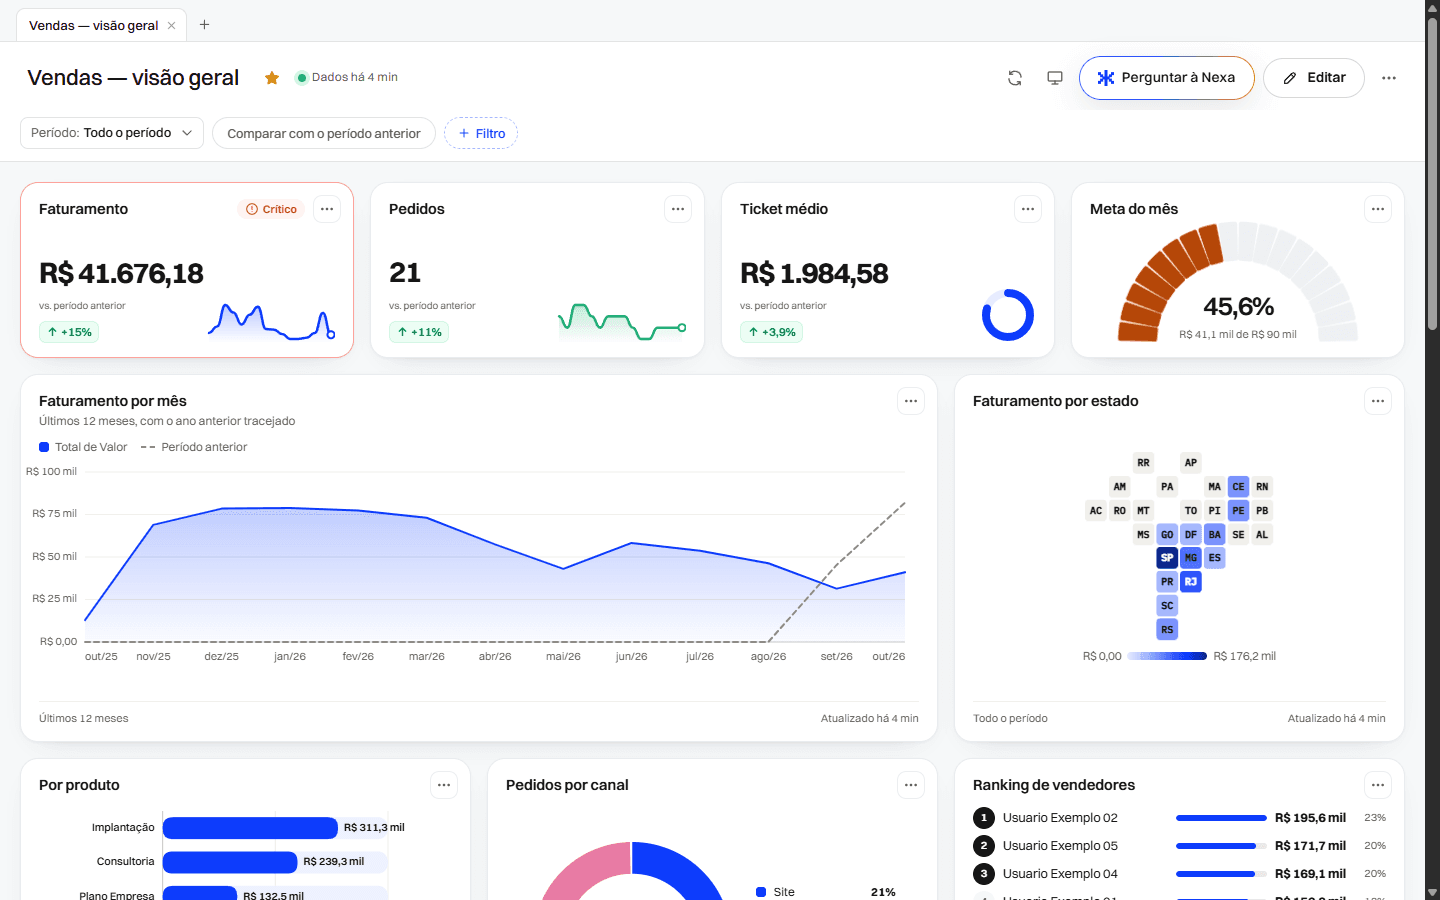Open the dashboard more options menu
Image resolution: width=1440 pixels, height=900 pixels.
point(1389,78)
